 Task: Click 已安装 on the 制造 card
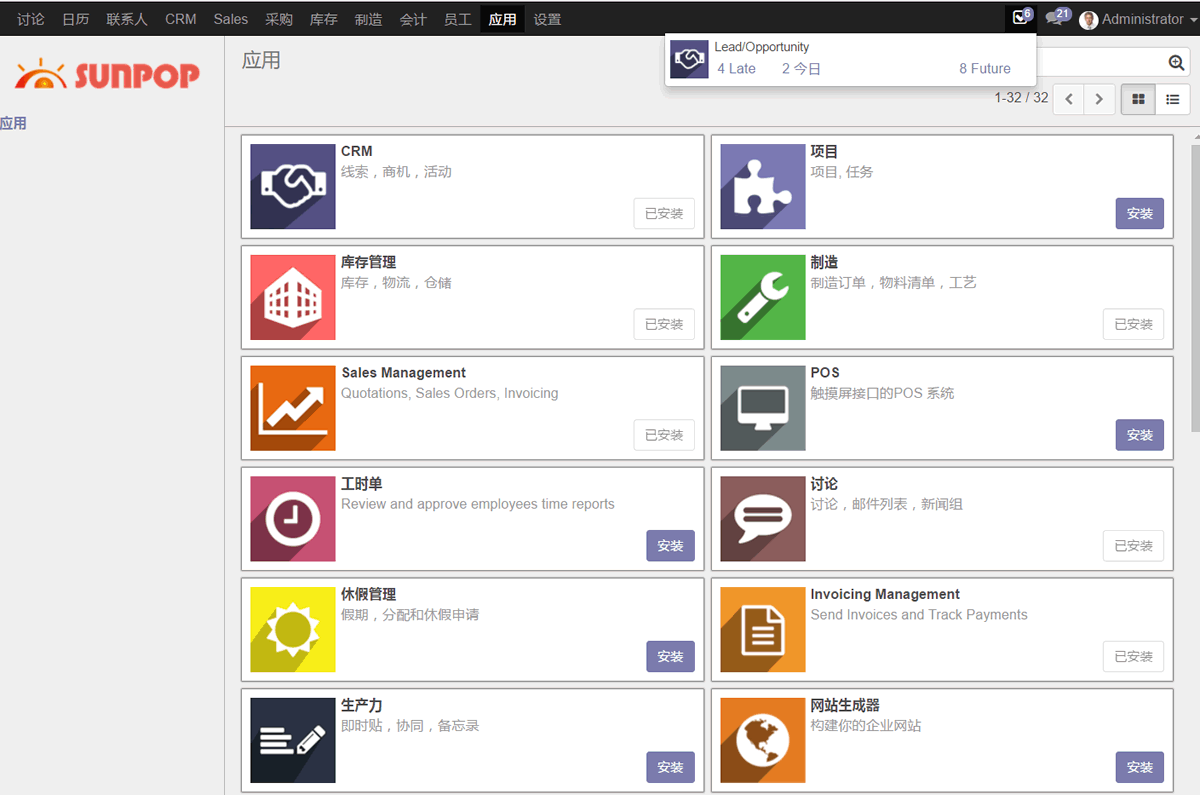[1134, 324]
